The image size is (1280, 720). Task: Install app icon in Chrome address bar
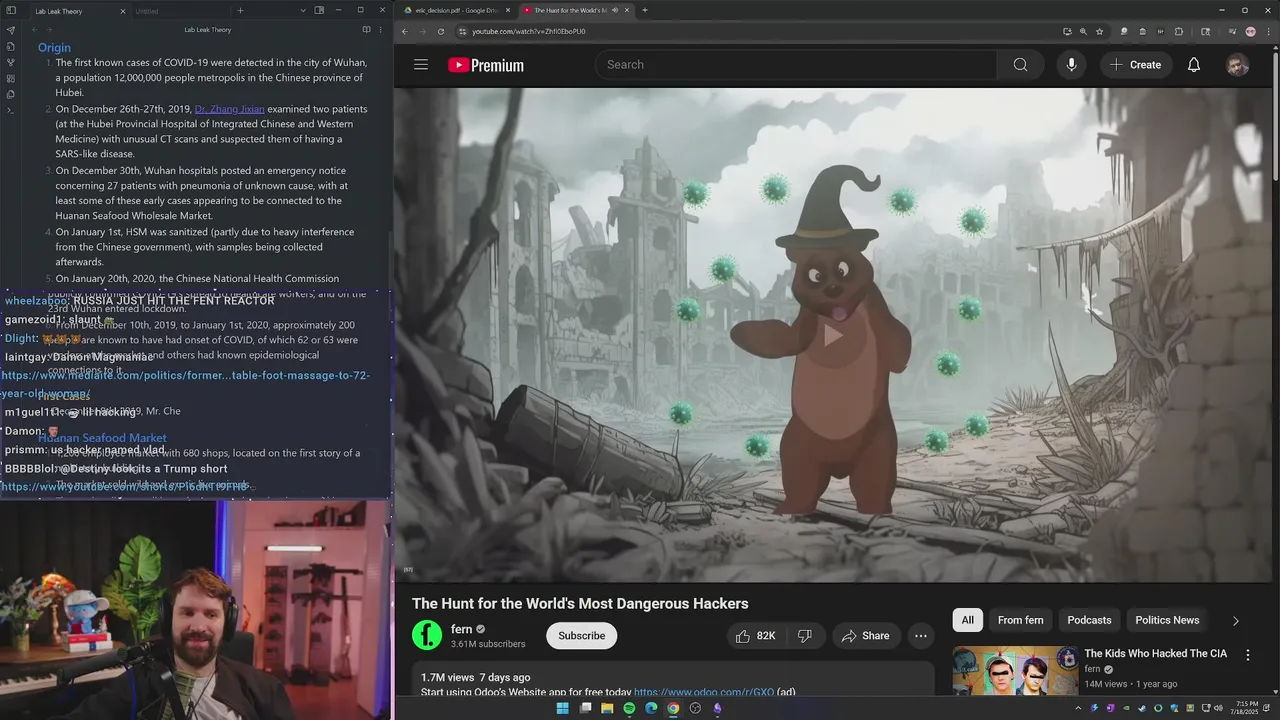pos(1067,31)
